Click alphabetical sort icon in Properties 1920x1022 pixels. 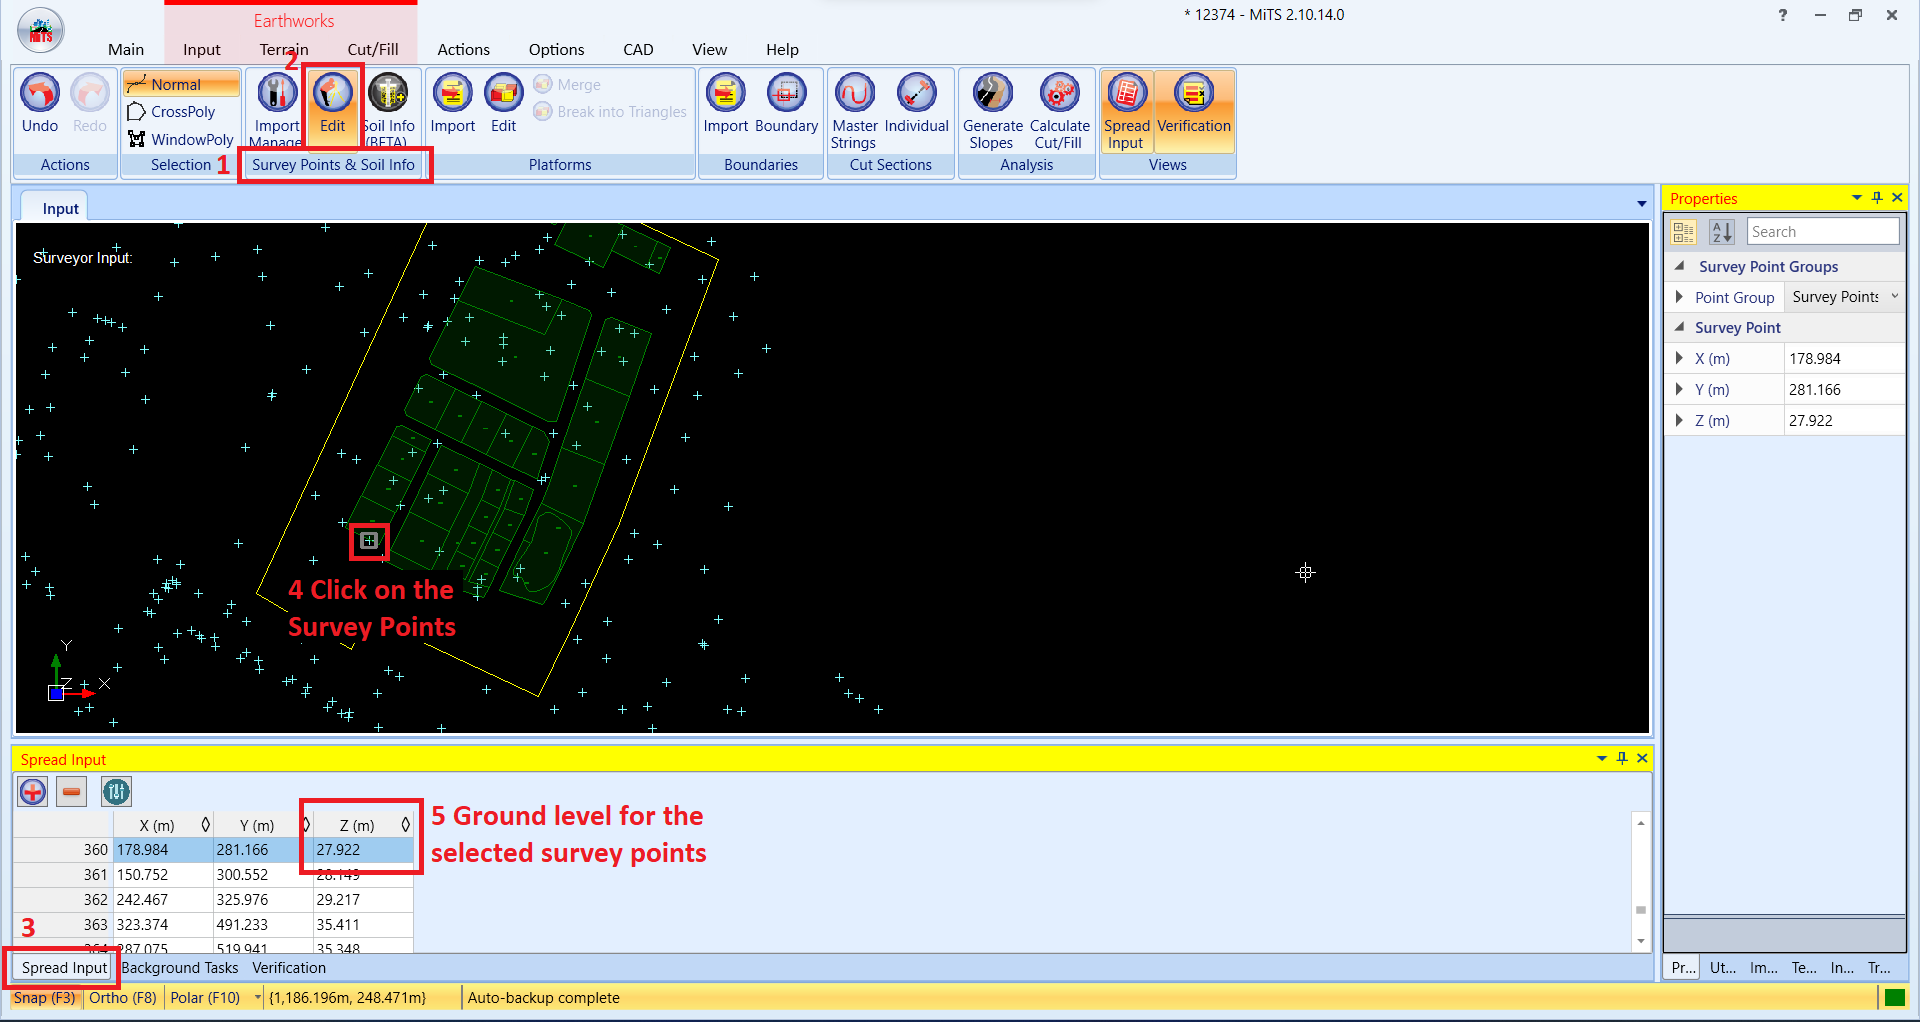pyautogui.click(x=1722, y=232)
